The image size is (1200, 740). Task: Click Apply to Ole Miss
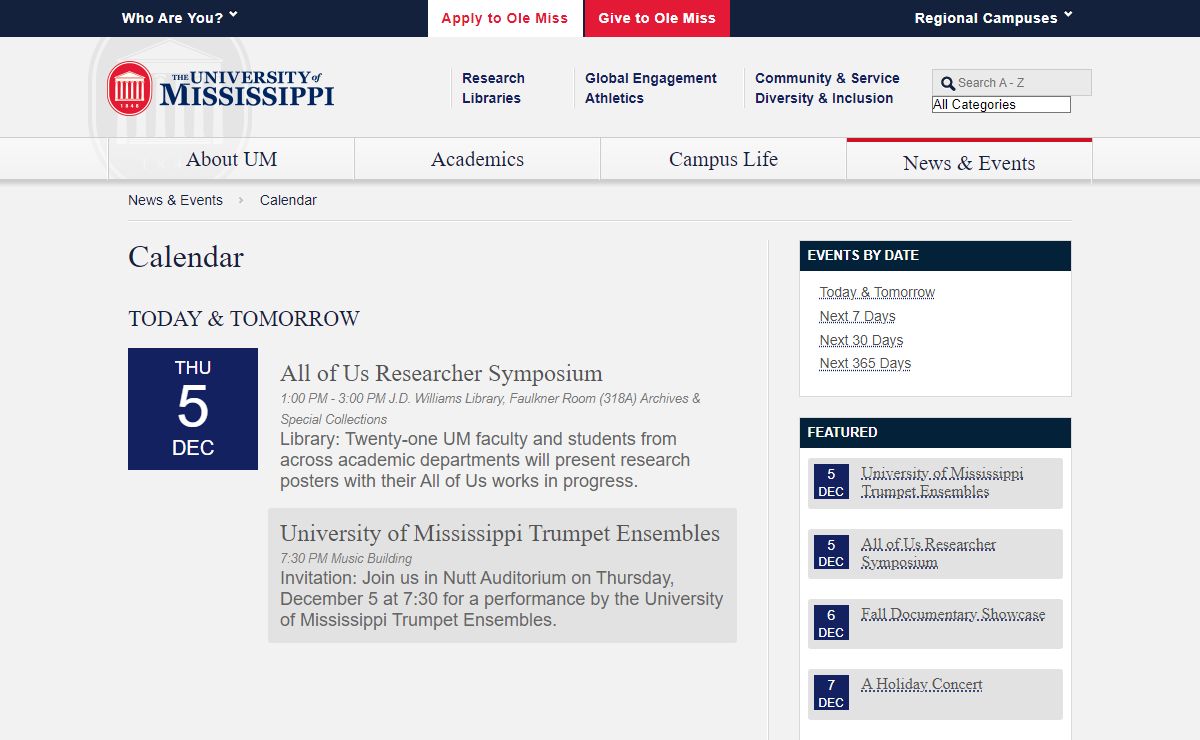coord(505,18)
